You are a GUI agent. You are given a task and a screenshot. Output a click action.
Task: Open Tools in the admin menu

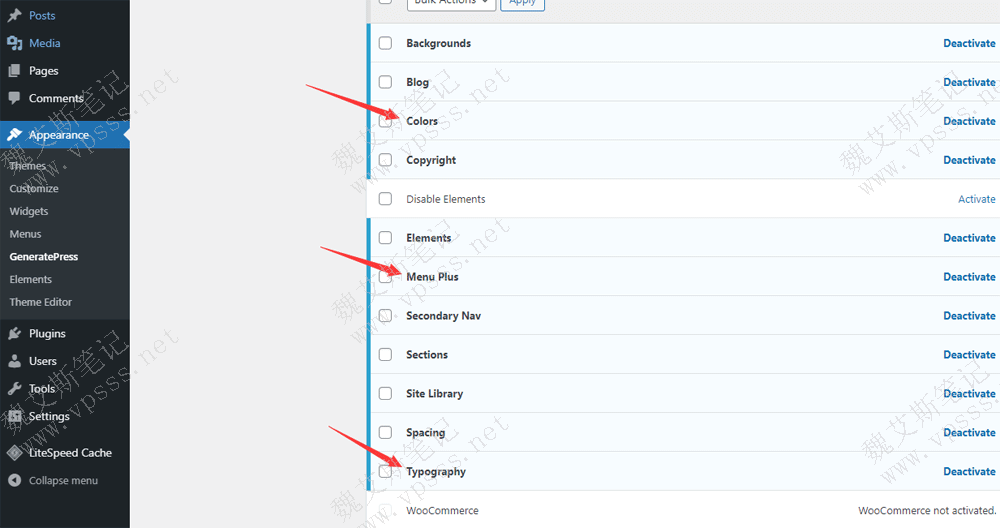coord(42,388)
